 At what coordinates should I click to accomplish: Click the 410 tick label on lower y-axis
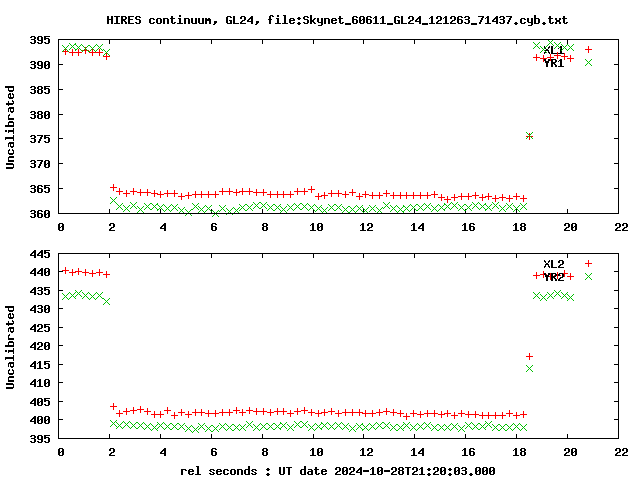(40, 383)
